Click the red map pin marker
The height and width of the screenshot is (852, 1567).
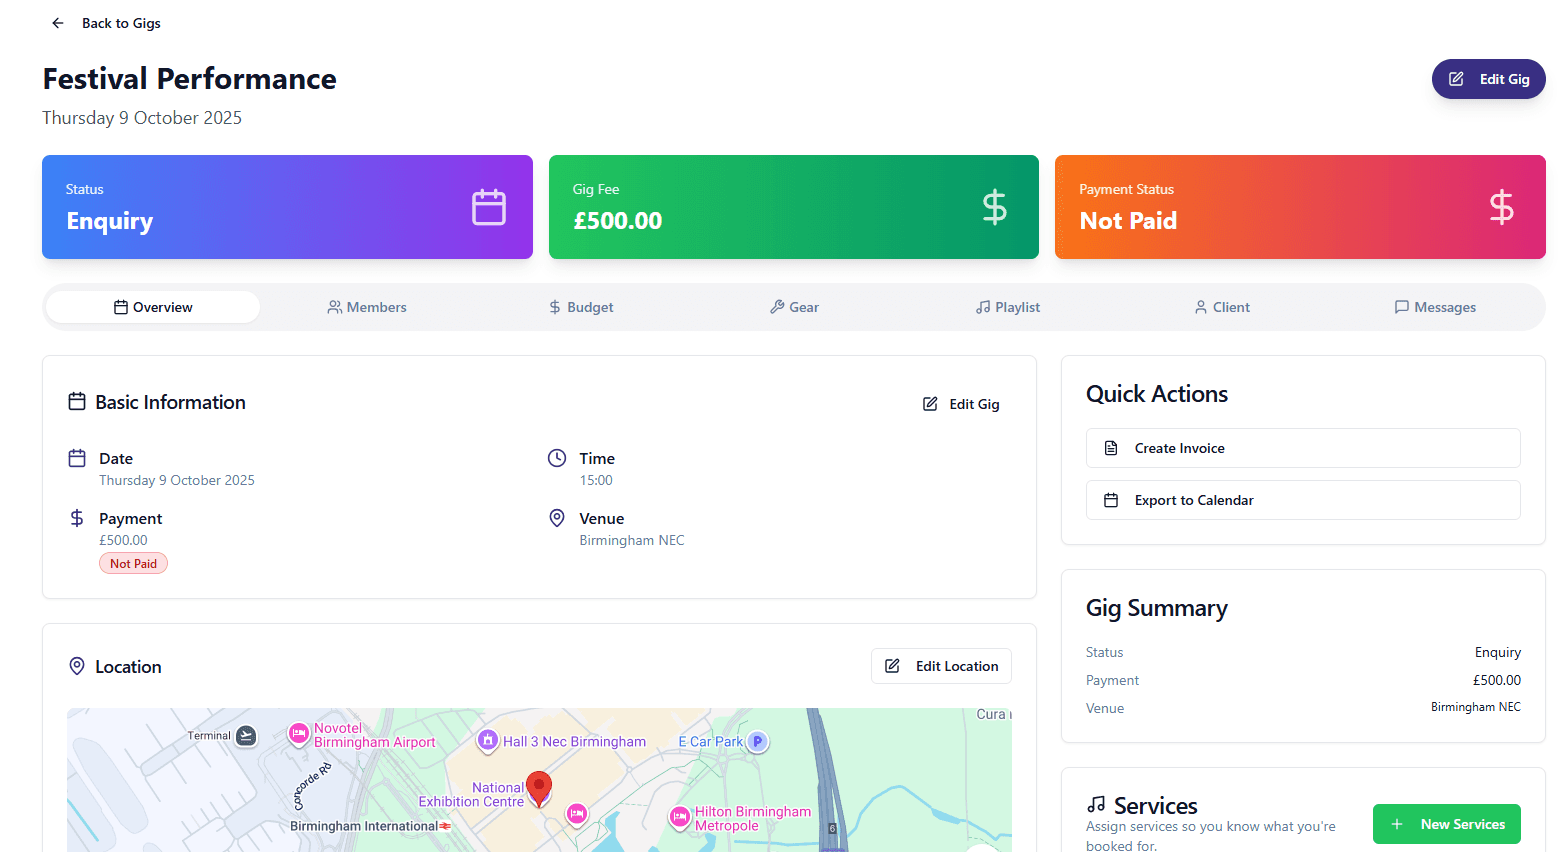[x=539, y=788]
